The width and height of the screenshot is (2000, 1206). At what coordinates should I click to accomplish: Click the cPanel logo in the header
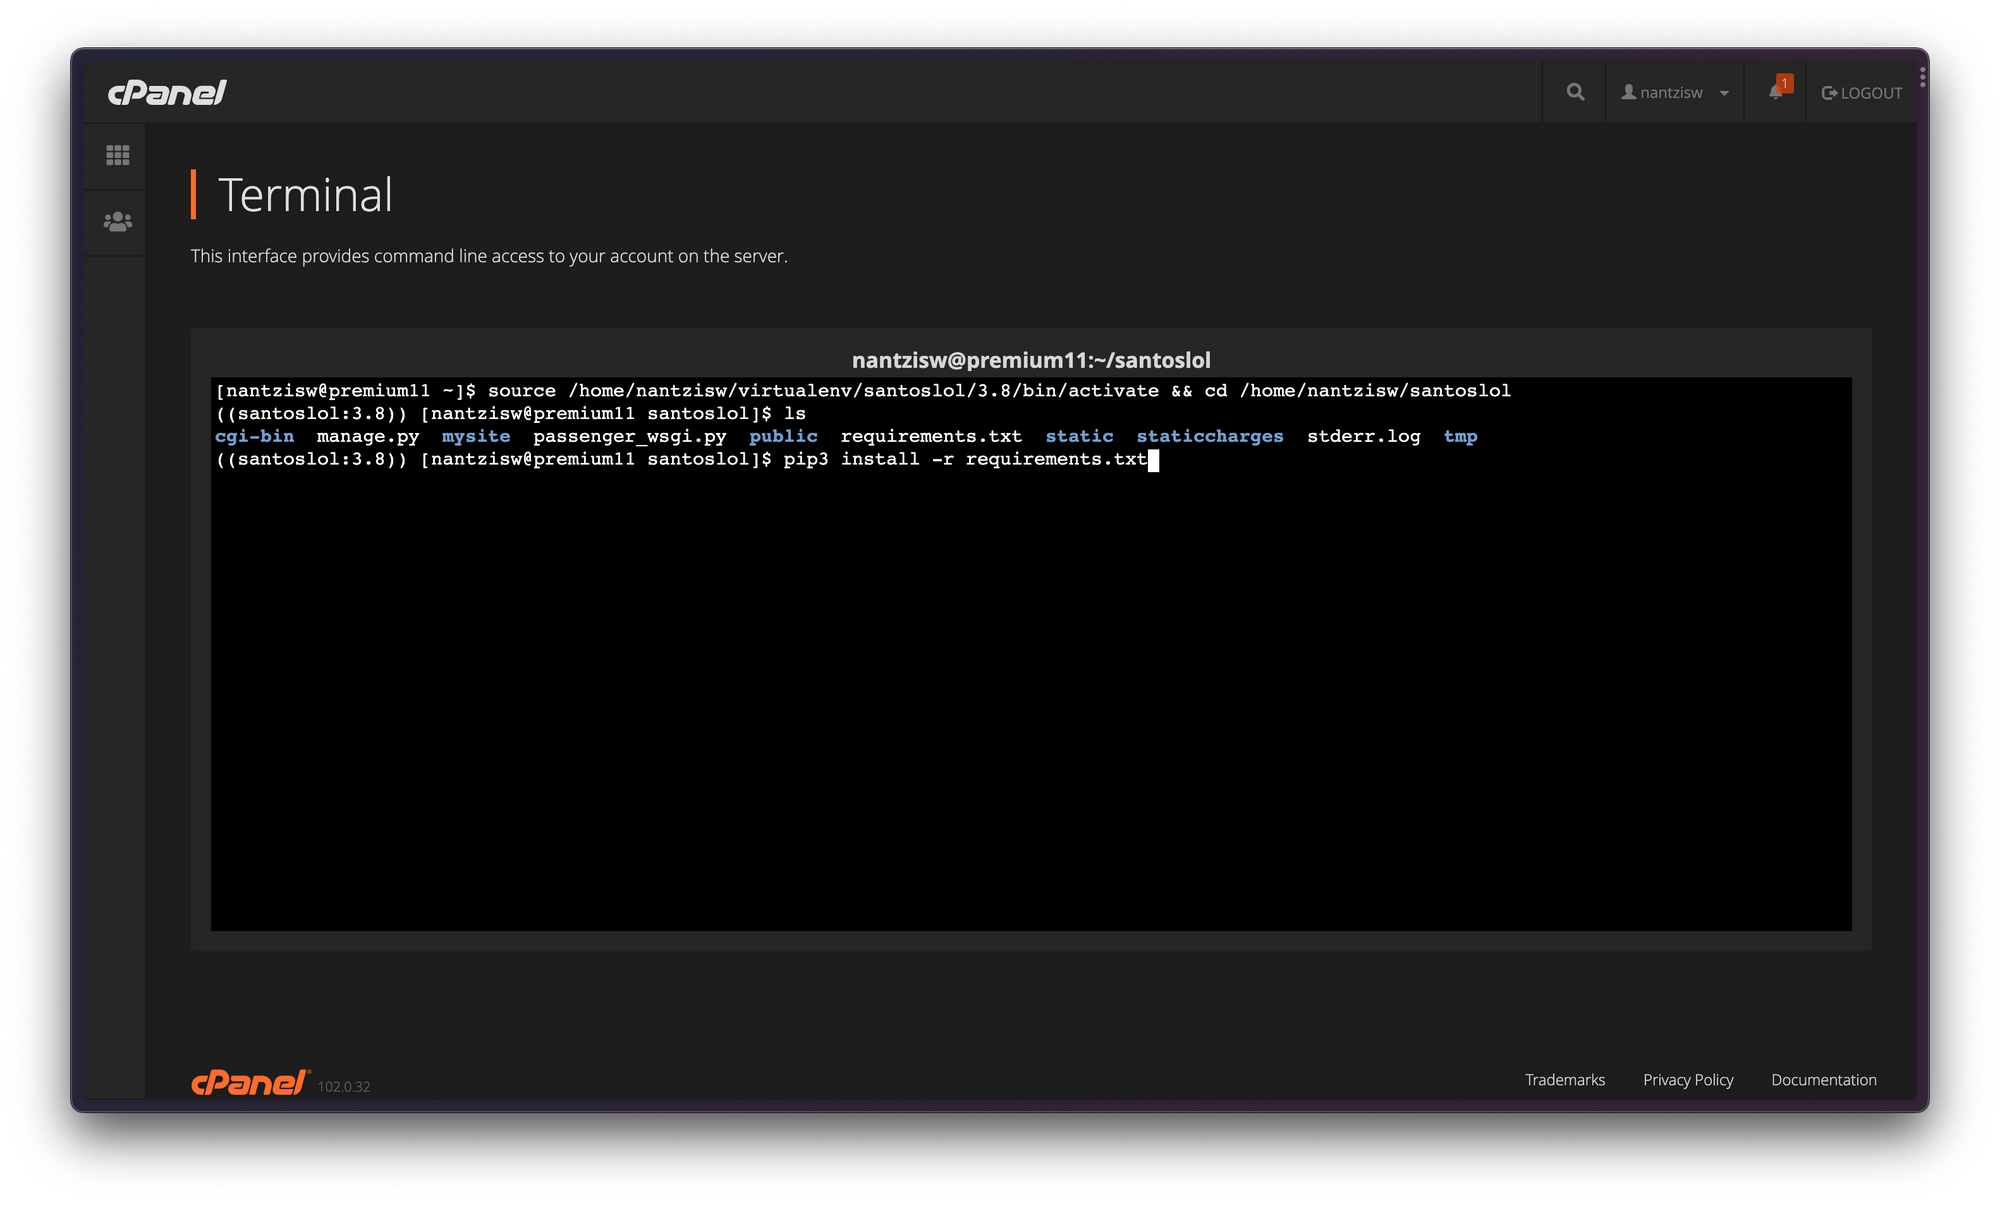167,93
